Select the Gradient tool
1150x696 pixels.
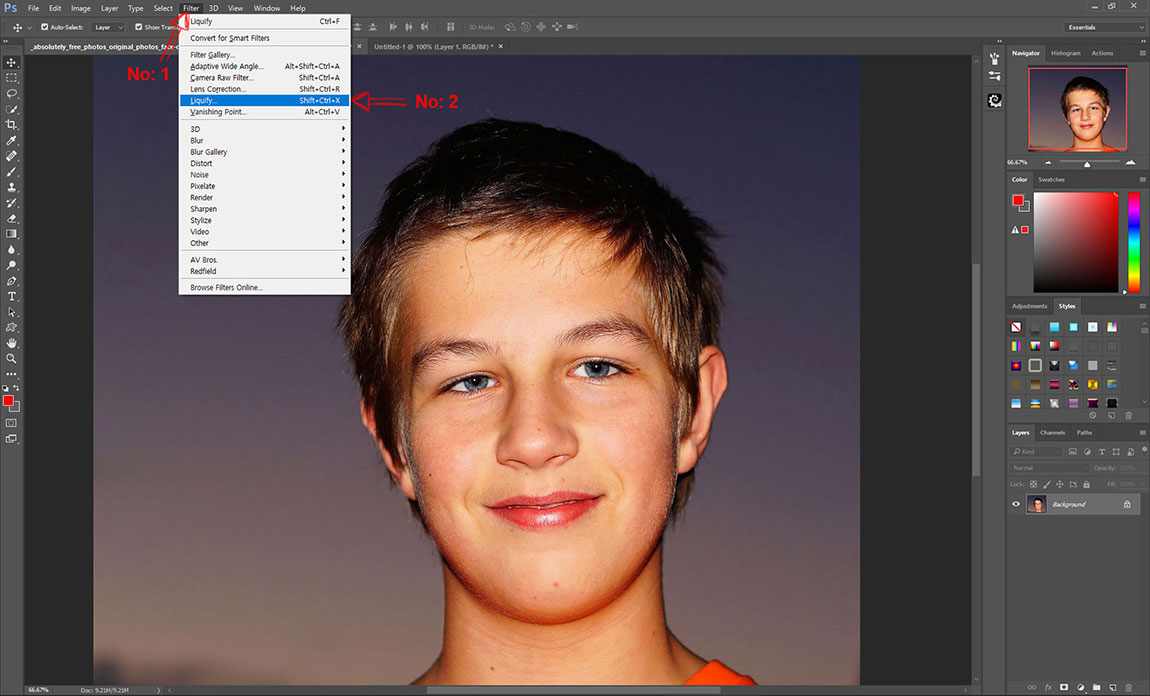tap(11, 234)
